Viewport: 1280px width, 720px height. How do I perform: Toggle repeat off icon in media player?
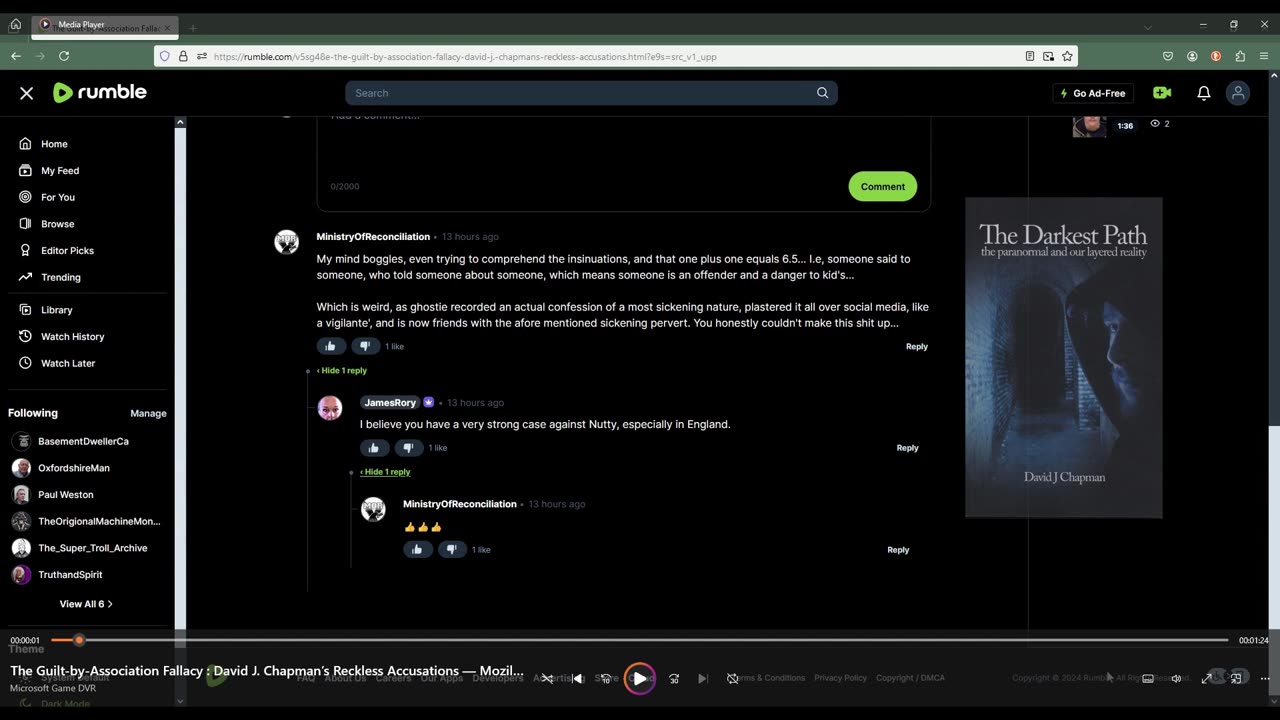(732, 678)
